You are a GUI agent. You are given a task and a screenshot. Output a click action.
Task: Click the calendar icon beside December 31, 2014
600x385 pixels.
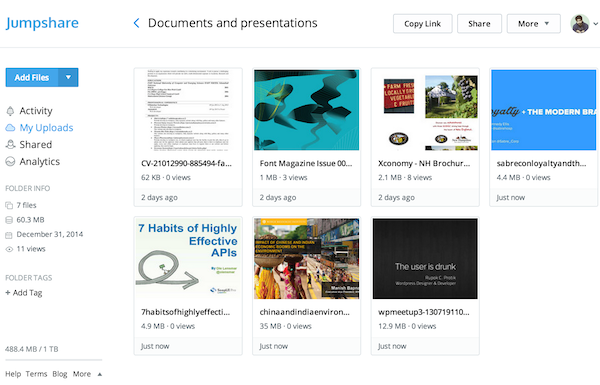[9, 235]
